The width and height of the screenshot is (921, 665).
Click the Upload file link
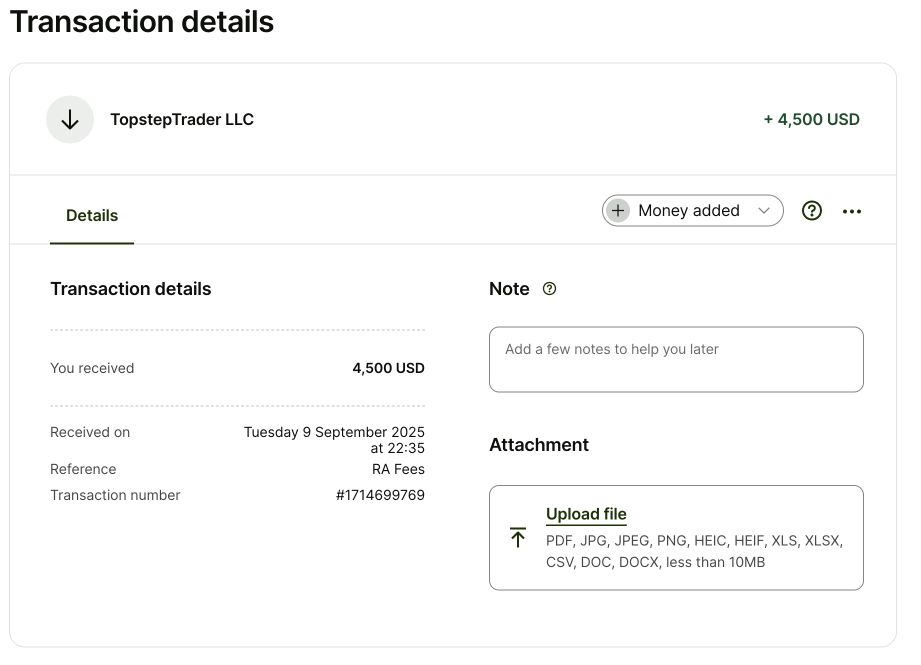586,514
